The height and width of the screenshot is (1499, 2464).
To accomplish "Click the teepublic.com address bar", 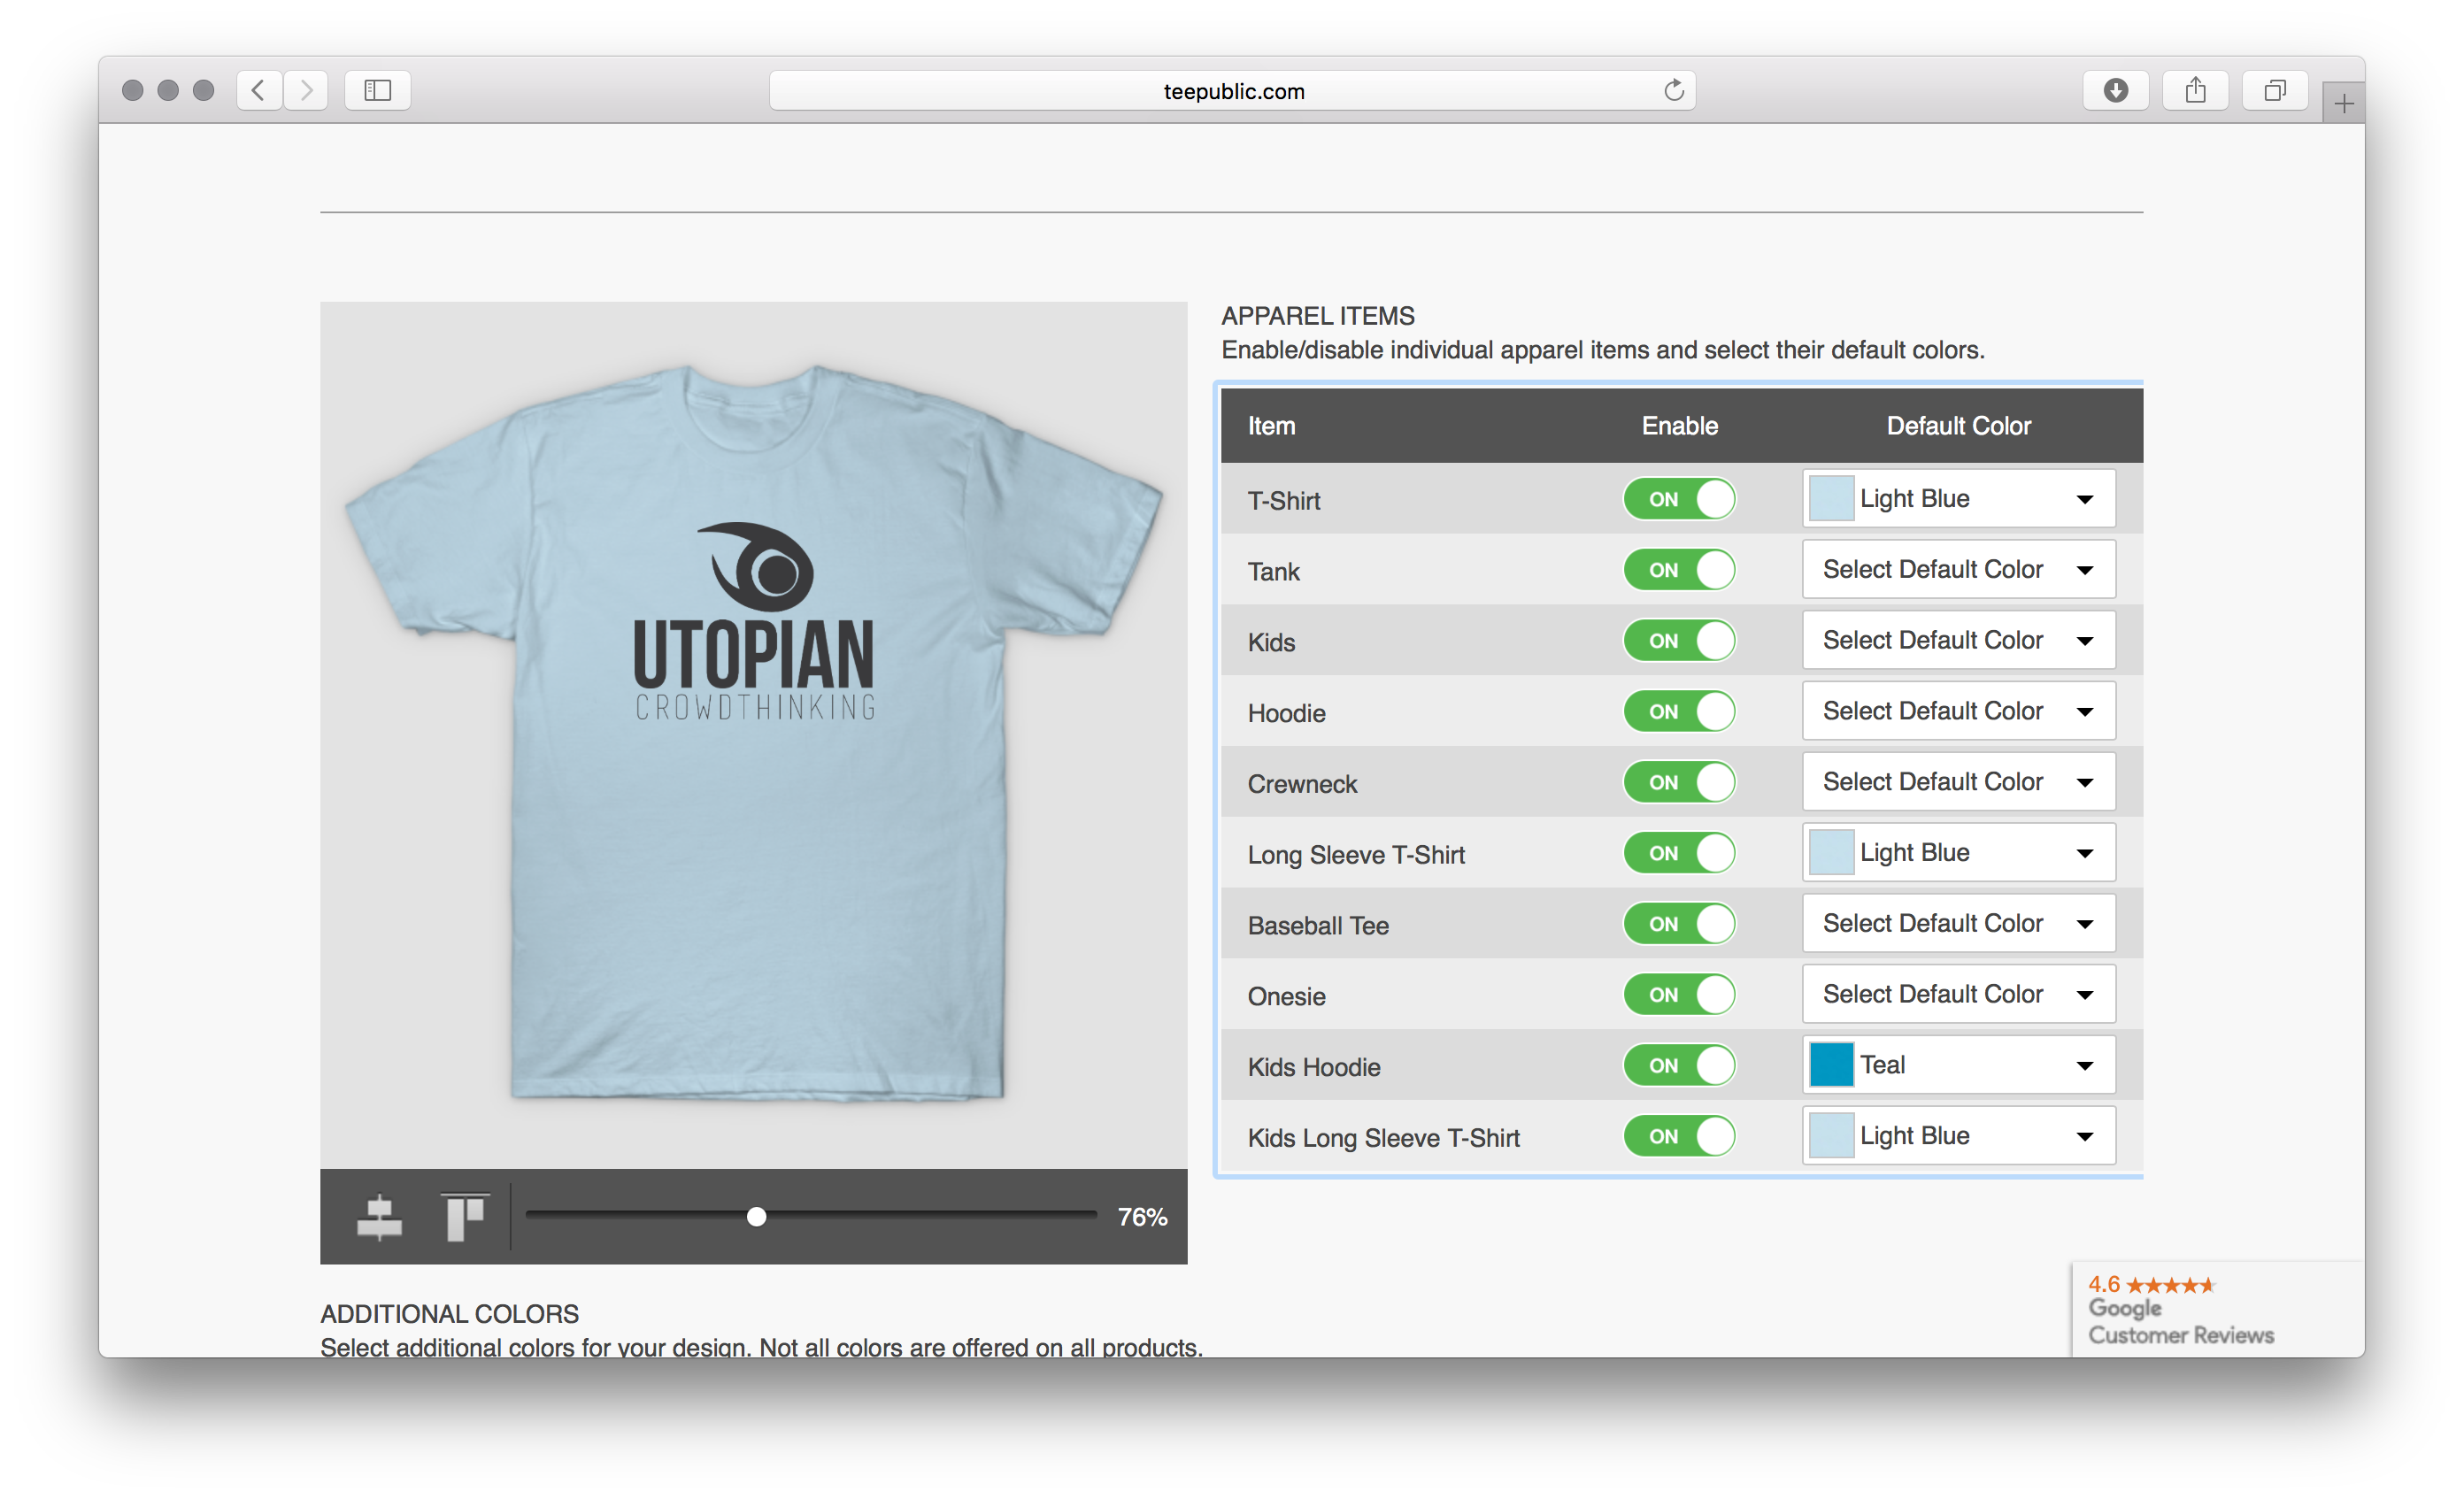I will (1232, 90).
